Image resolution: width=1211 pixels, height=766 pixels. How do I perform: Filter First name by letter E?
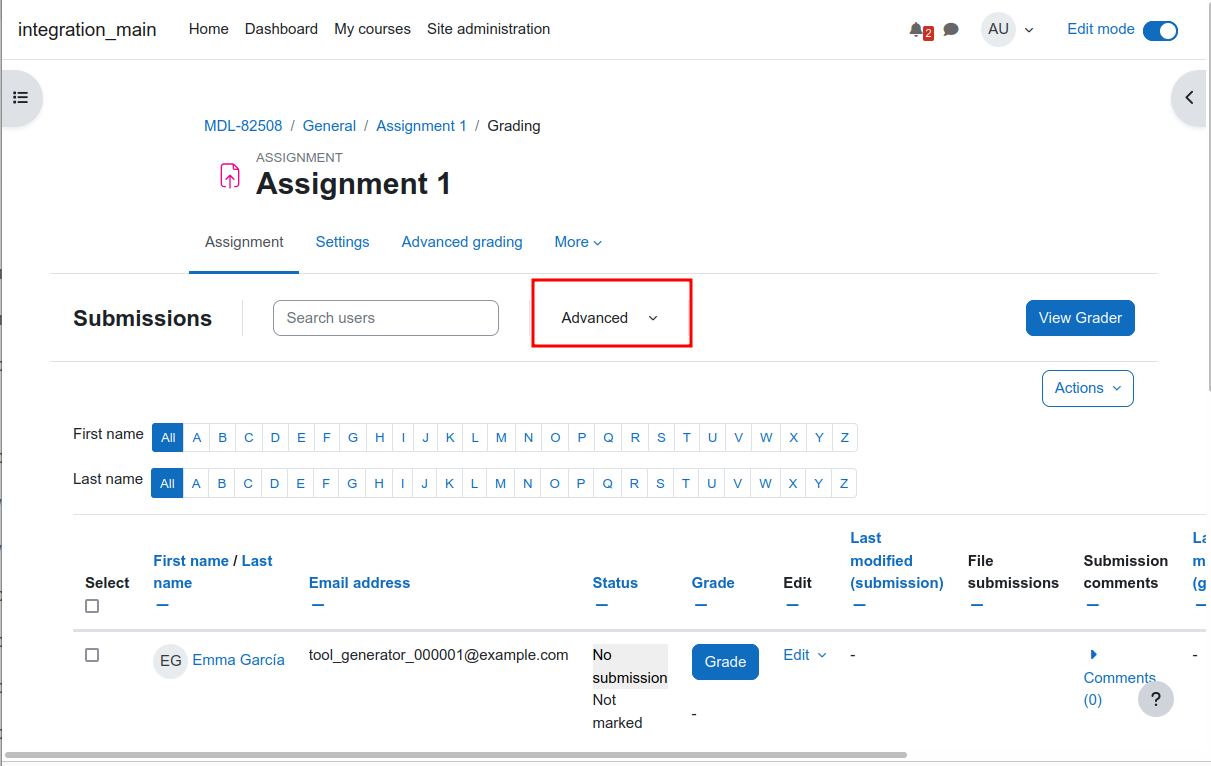(x=301, y=438)
